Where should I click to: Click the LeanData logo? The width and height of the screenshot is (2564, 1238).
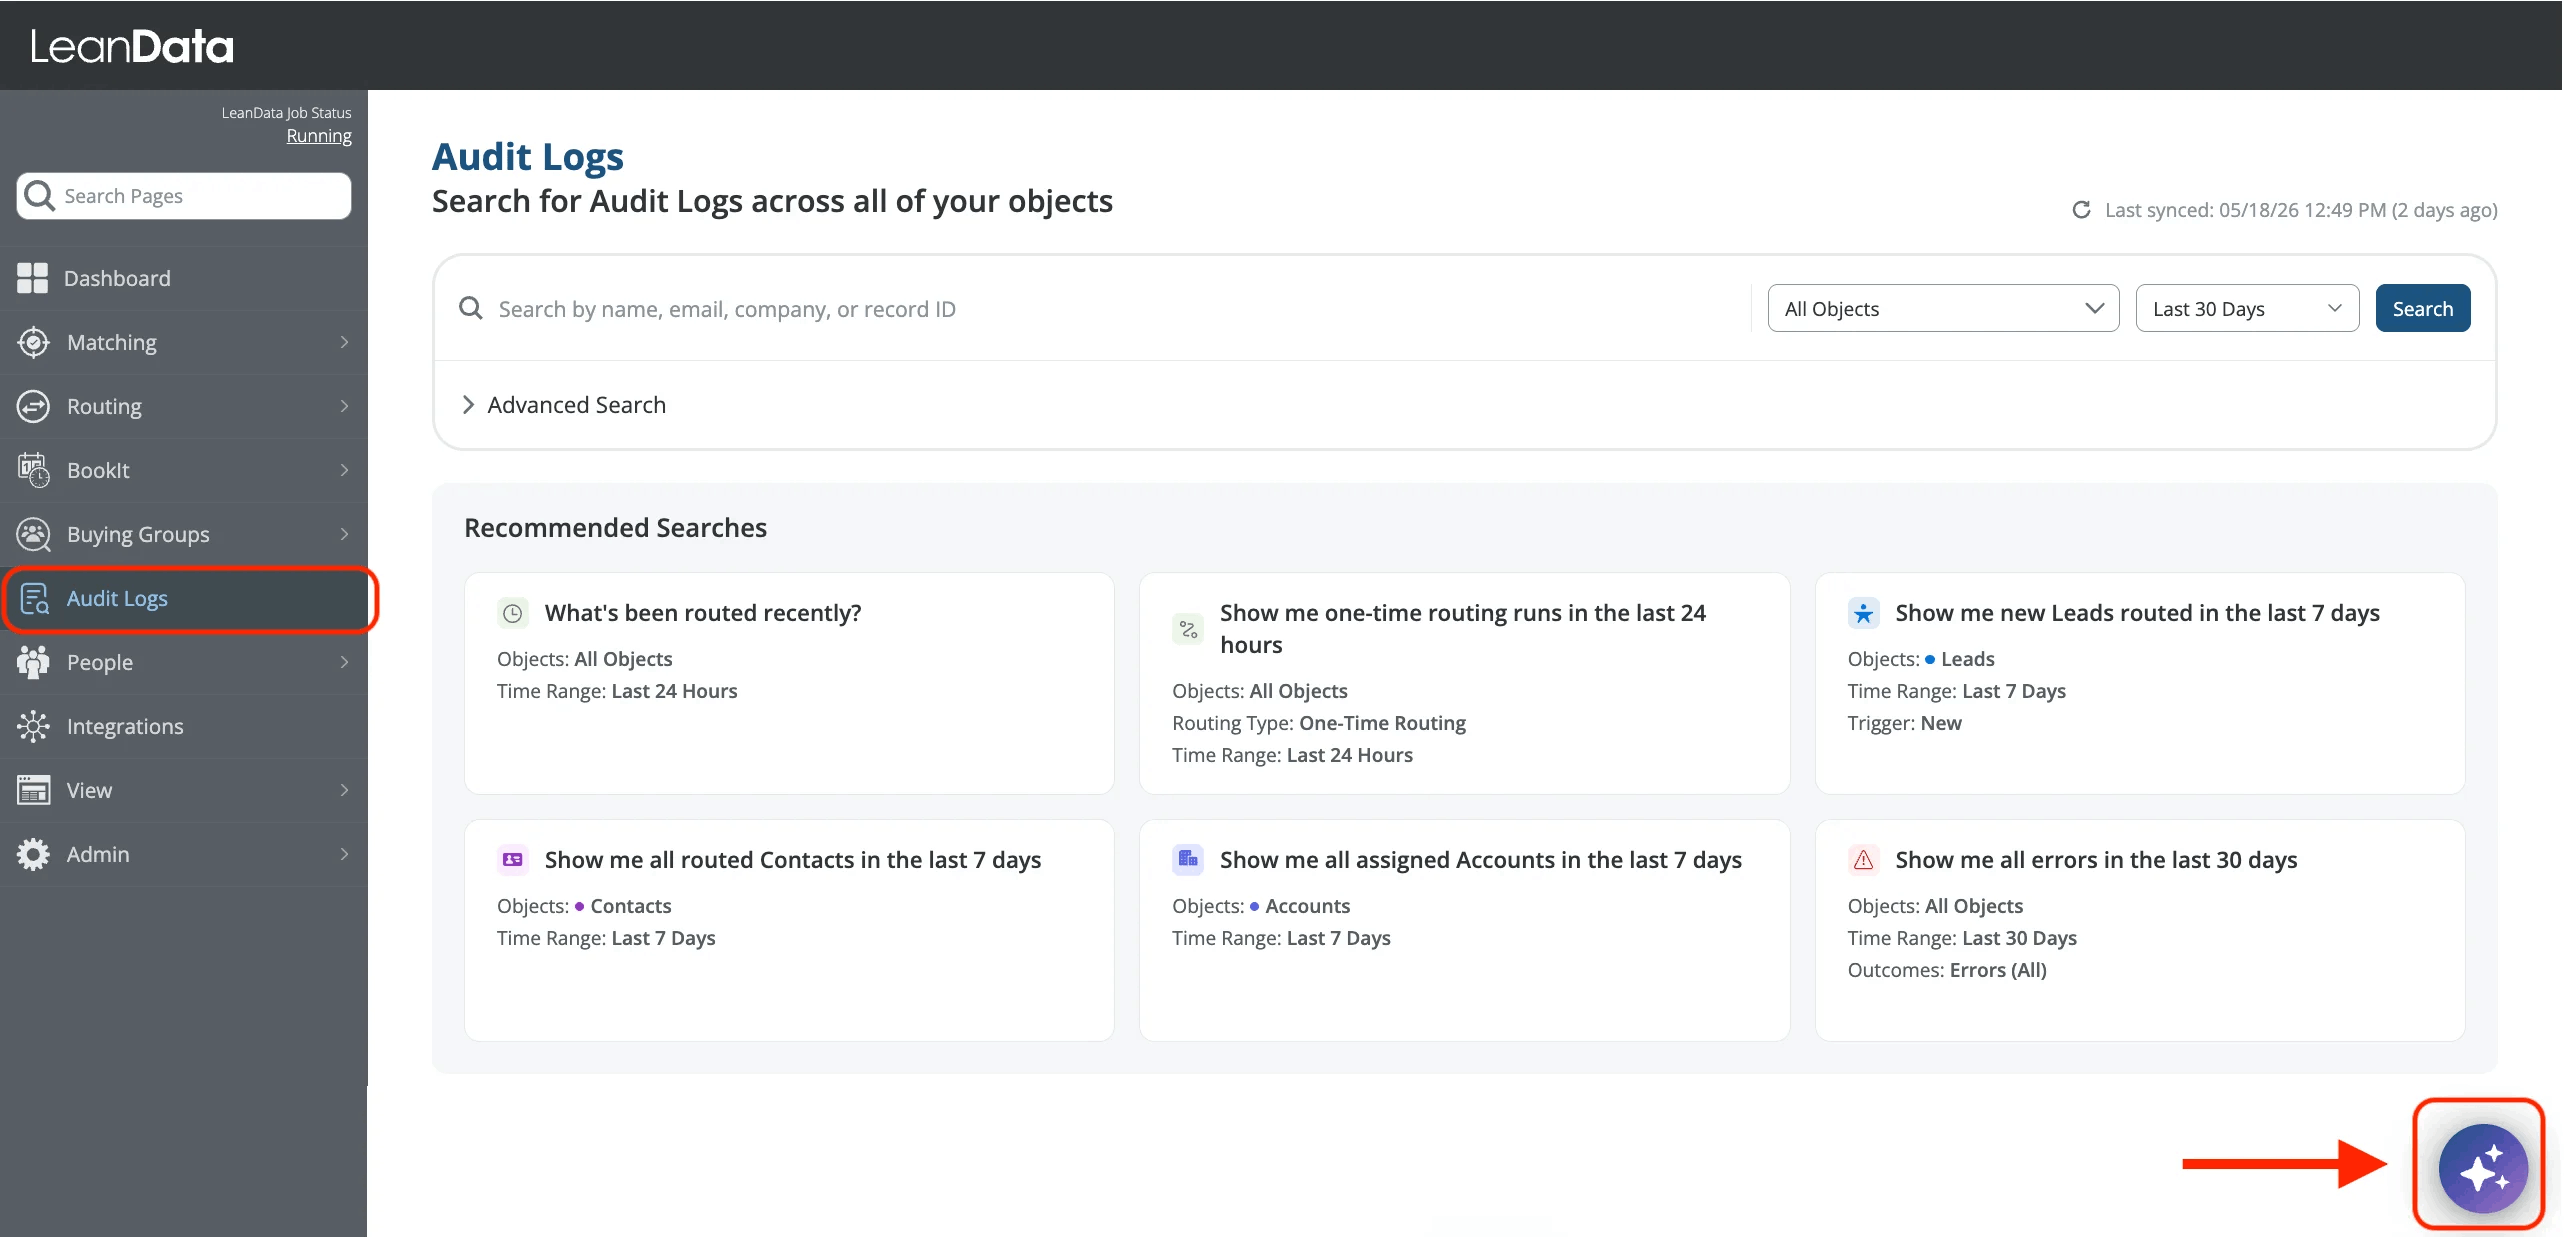coord(132,46)
